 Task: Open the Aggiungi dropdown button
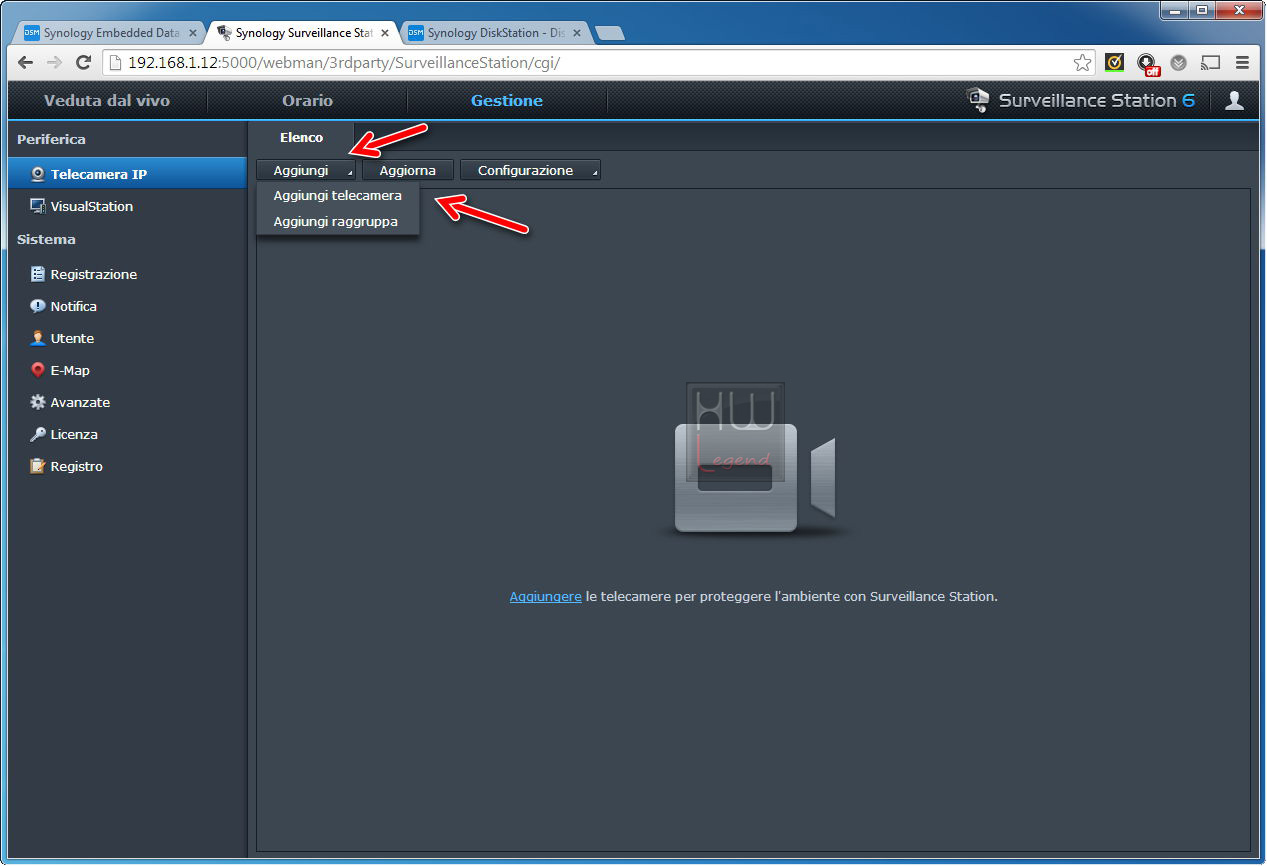(x=306, y=170)
